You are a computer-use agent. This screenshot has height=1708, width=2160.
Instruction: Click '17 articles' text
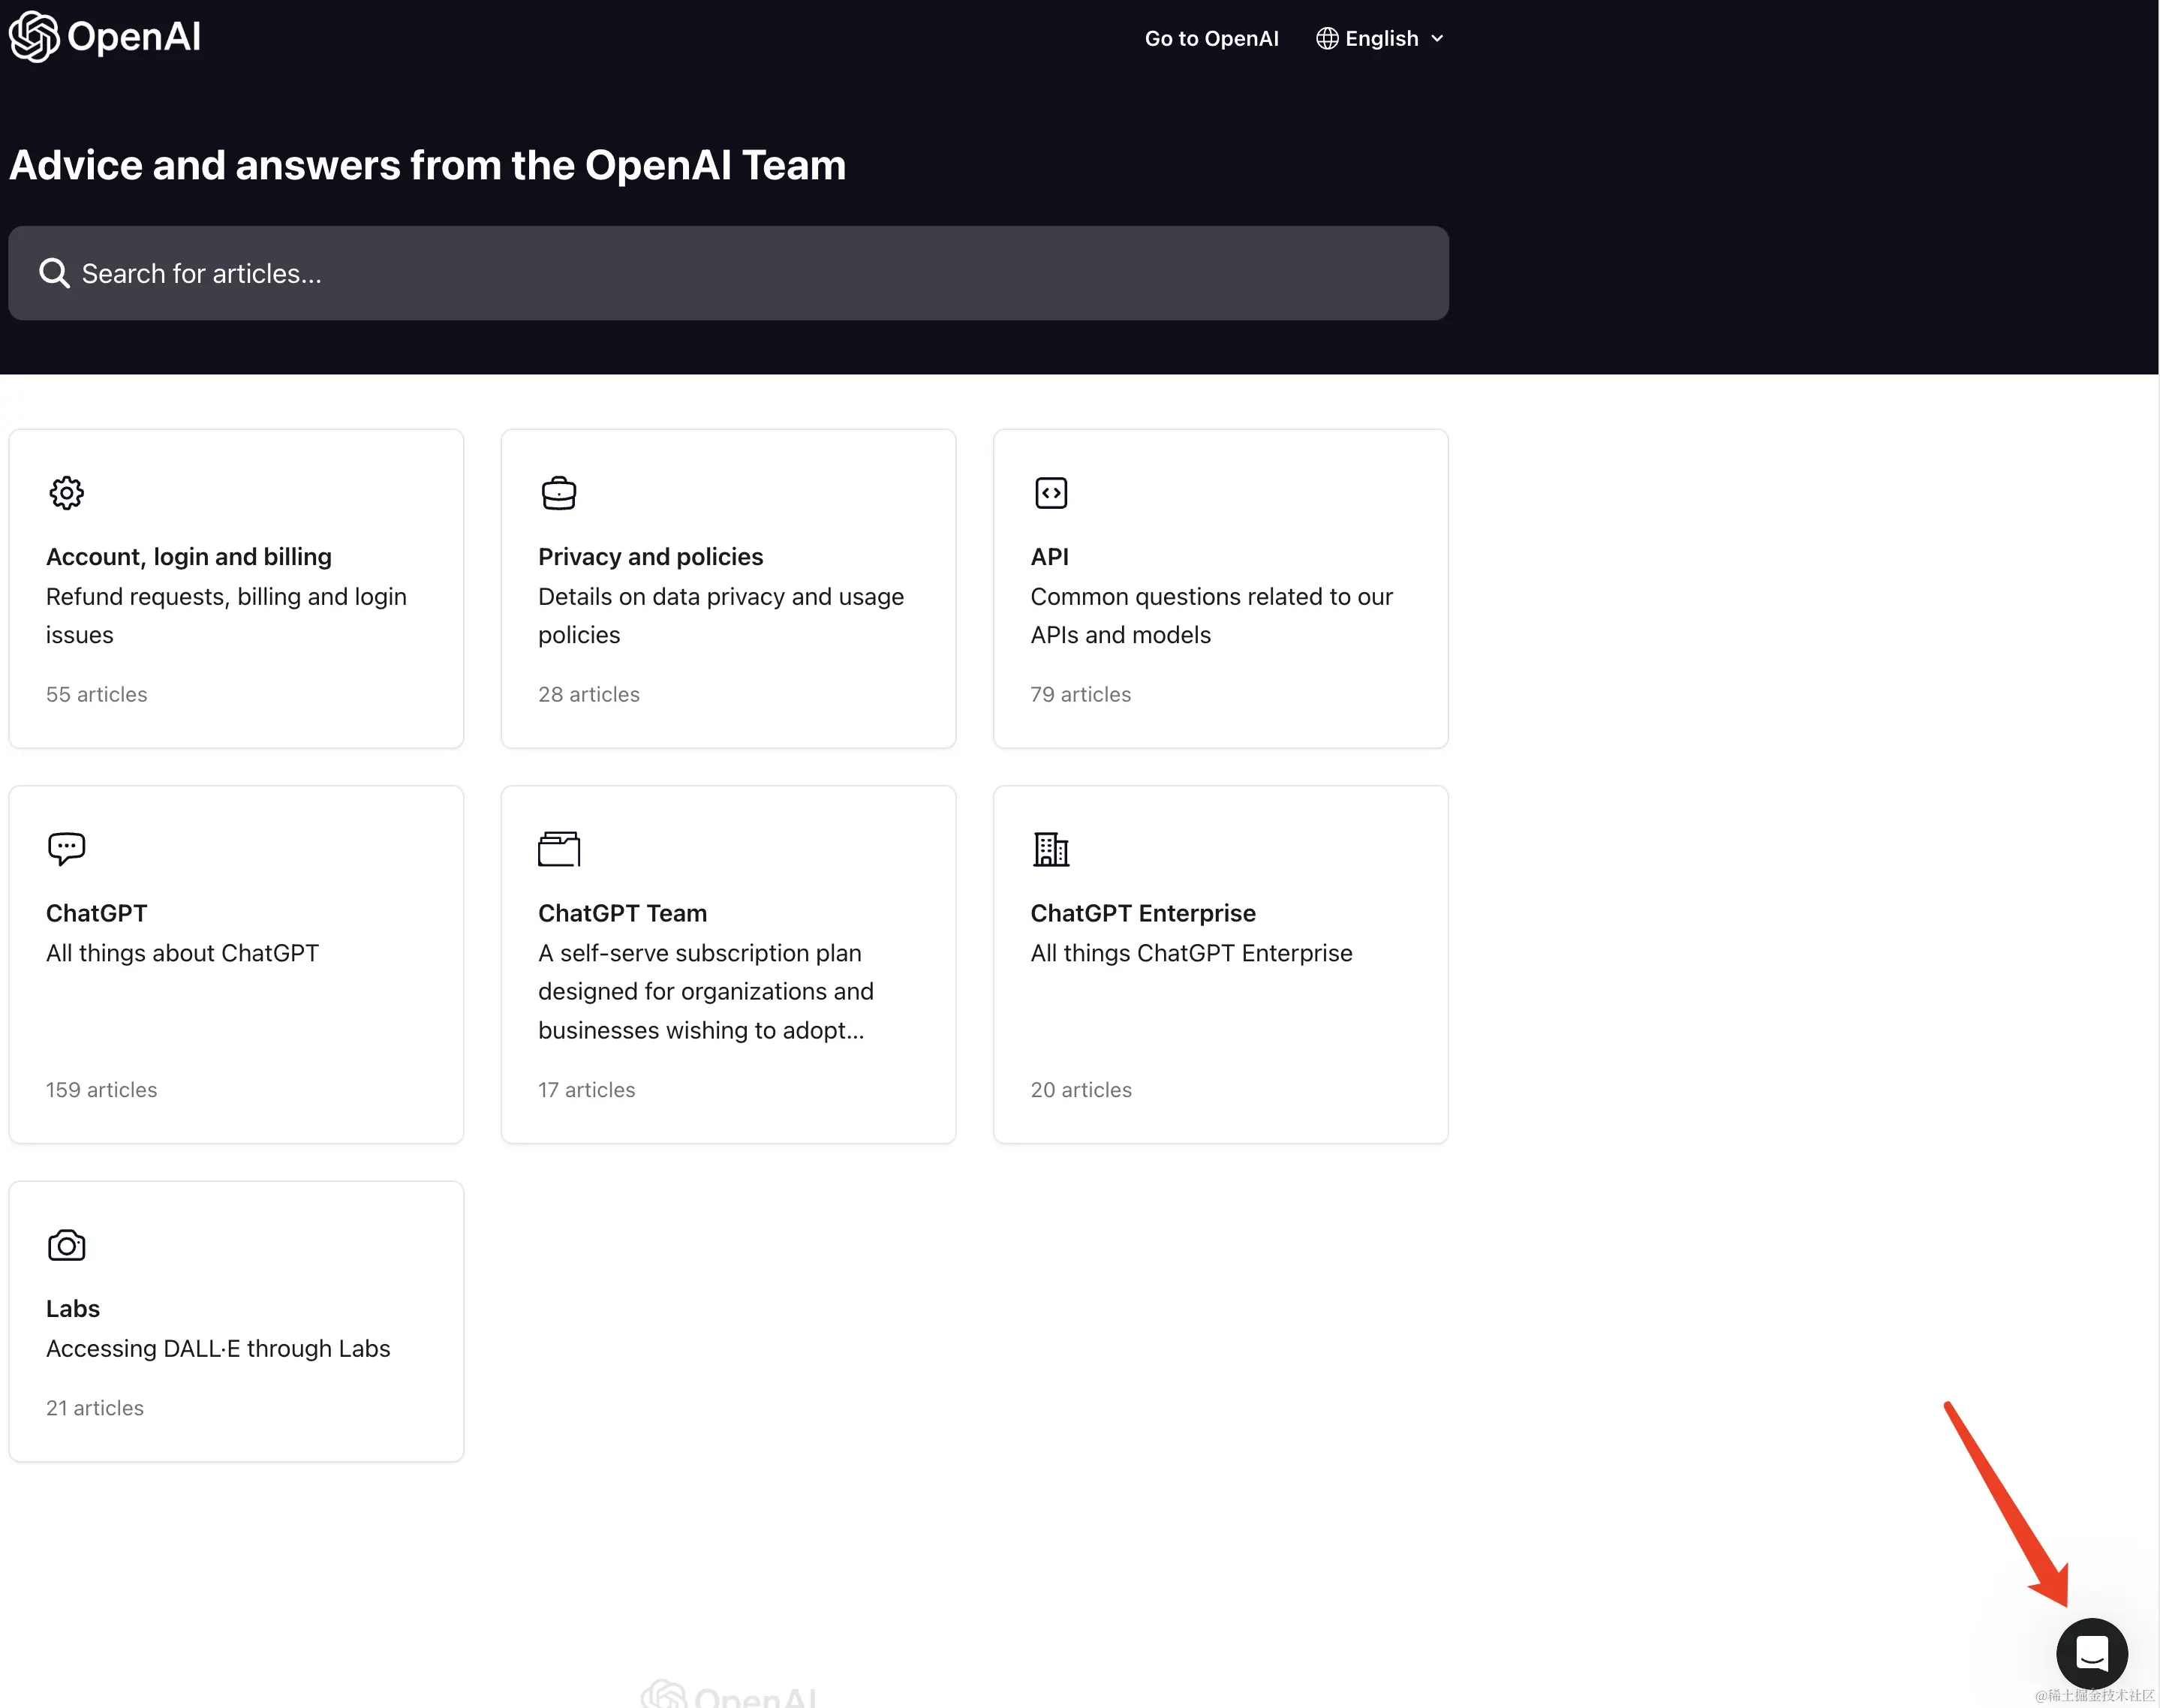(587, 1090)
